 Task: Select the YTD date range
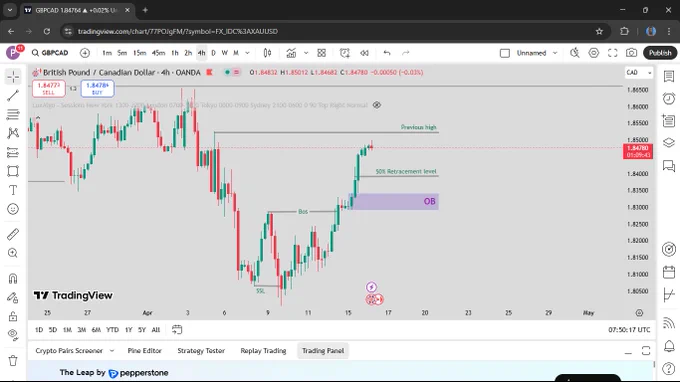pos(112,330)
